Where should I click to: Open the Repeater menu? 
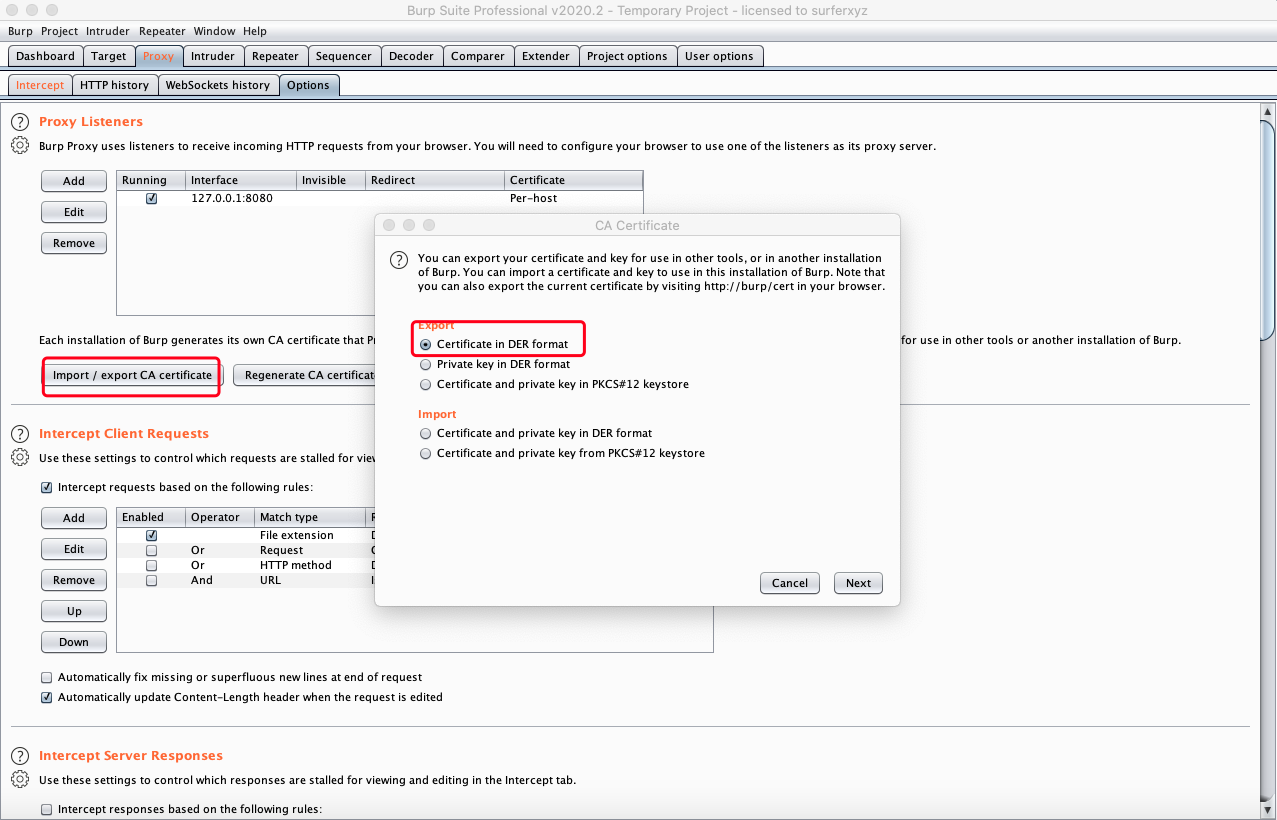point(162,31)
